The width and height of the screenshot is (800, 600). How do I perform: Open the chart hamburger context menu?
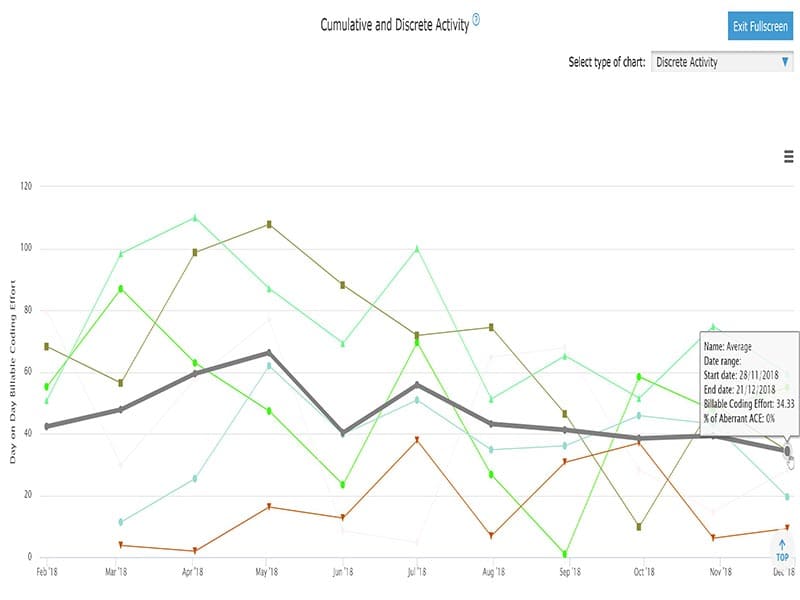click(x=788, y=157)
